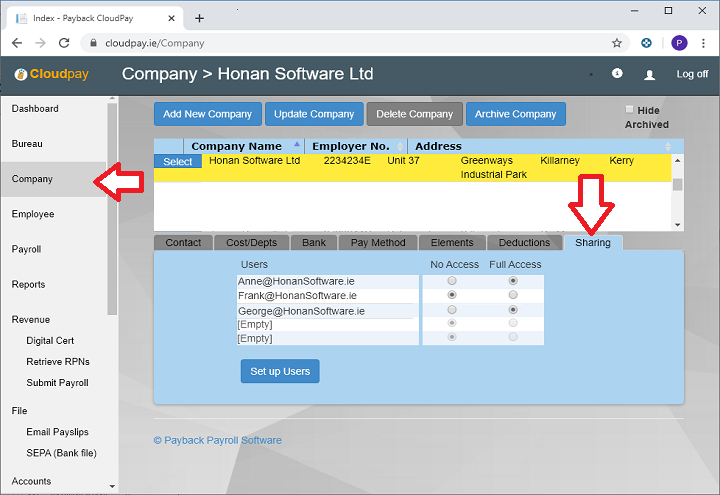The image size is (720, 495).
Task: Open a new browser tab
Action: tap(200, 18)
